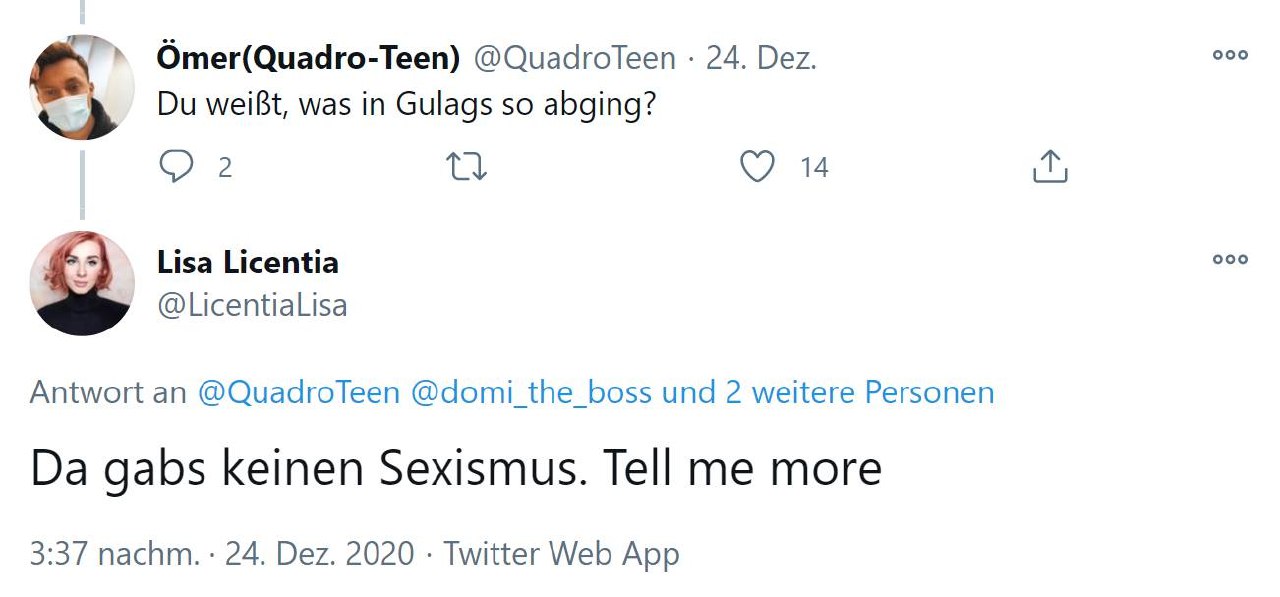Click the Ömer(Quadro-Teen) display name
The image size is (1280, 597).
308,59
